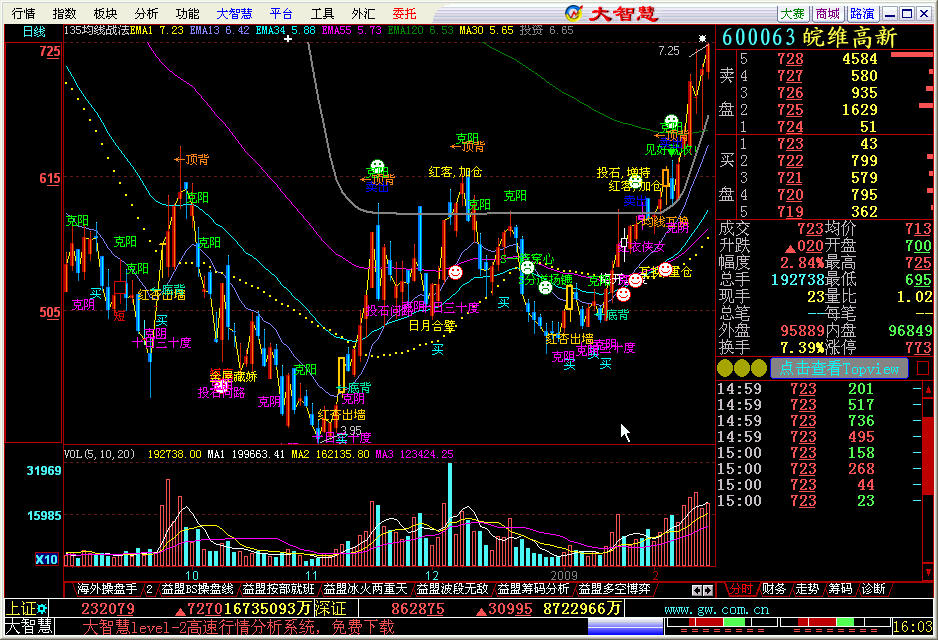Open the 委托 trading menu
Screen dimensions: 938x640
click(404, 13)
